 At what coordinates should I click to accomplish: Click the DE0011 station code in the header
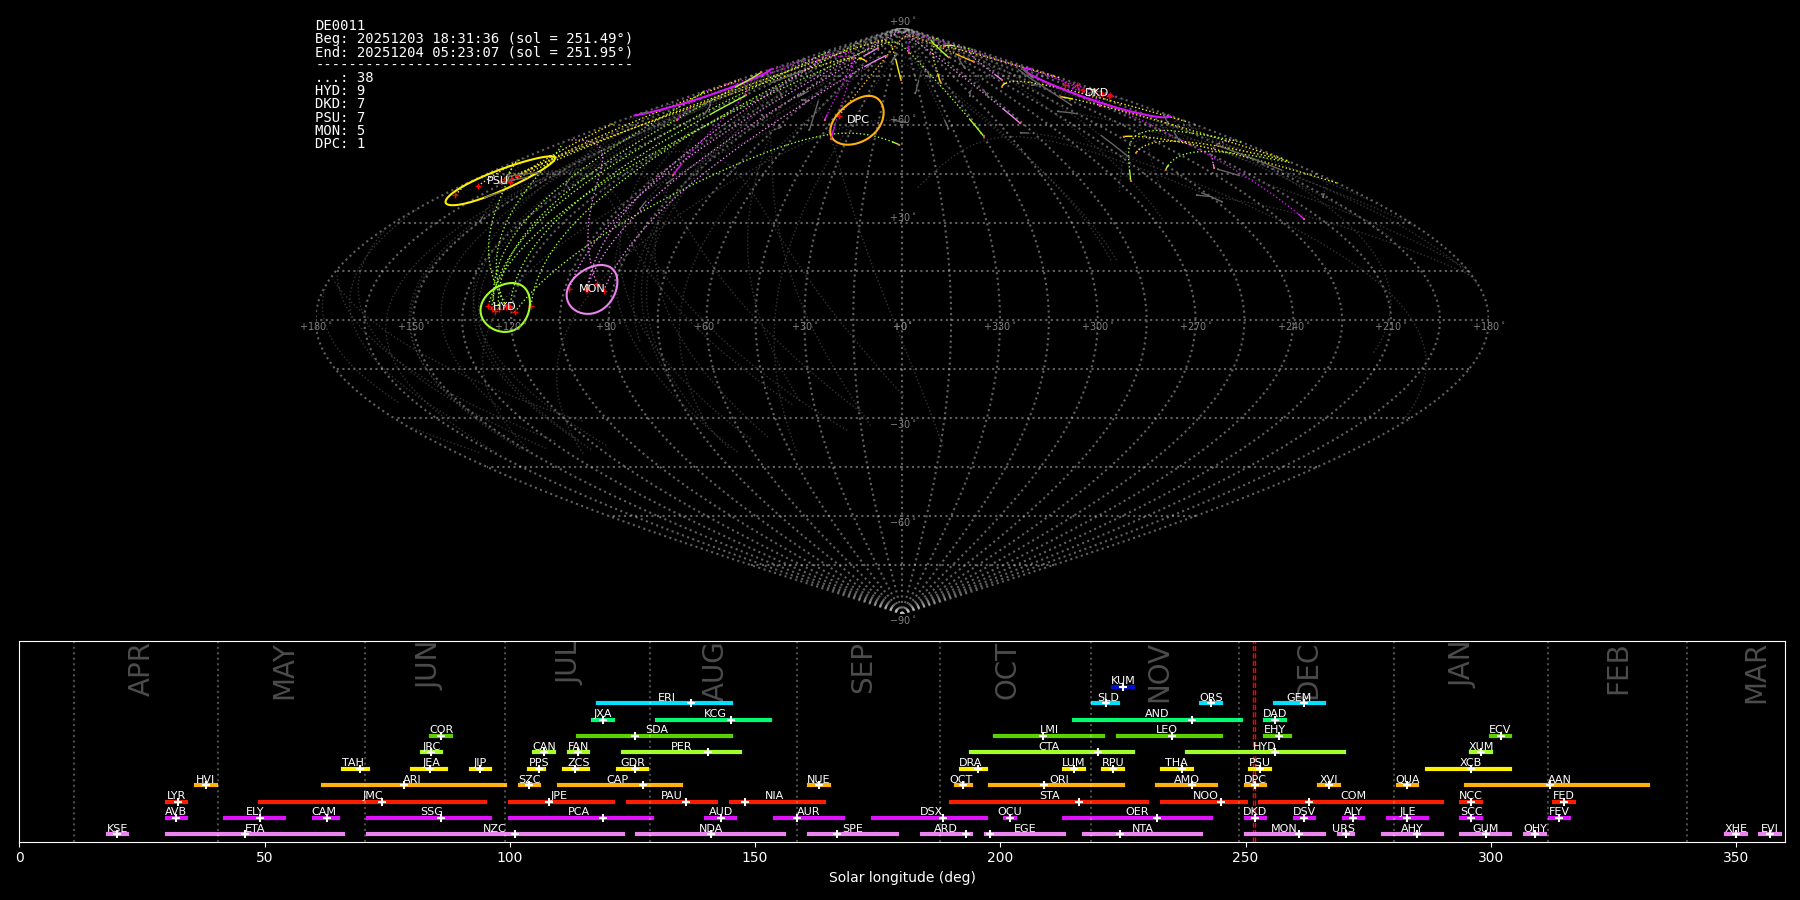[x=340, y=26]
